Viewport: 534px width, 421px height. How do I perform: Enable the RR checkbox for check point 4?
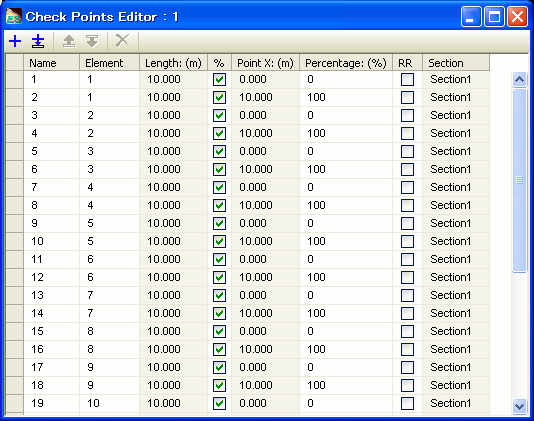click(407, 134)
